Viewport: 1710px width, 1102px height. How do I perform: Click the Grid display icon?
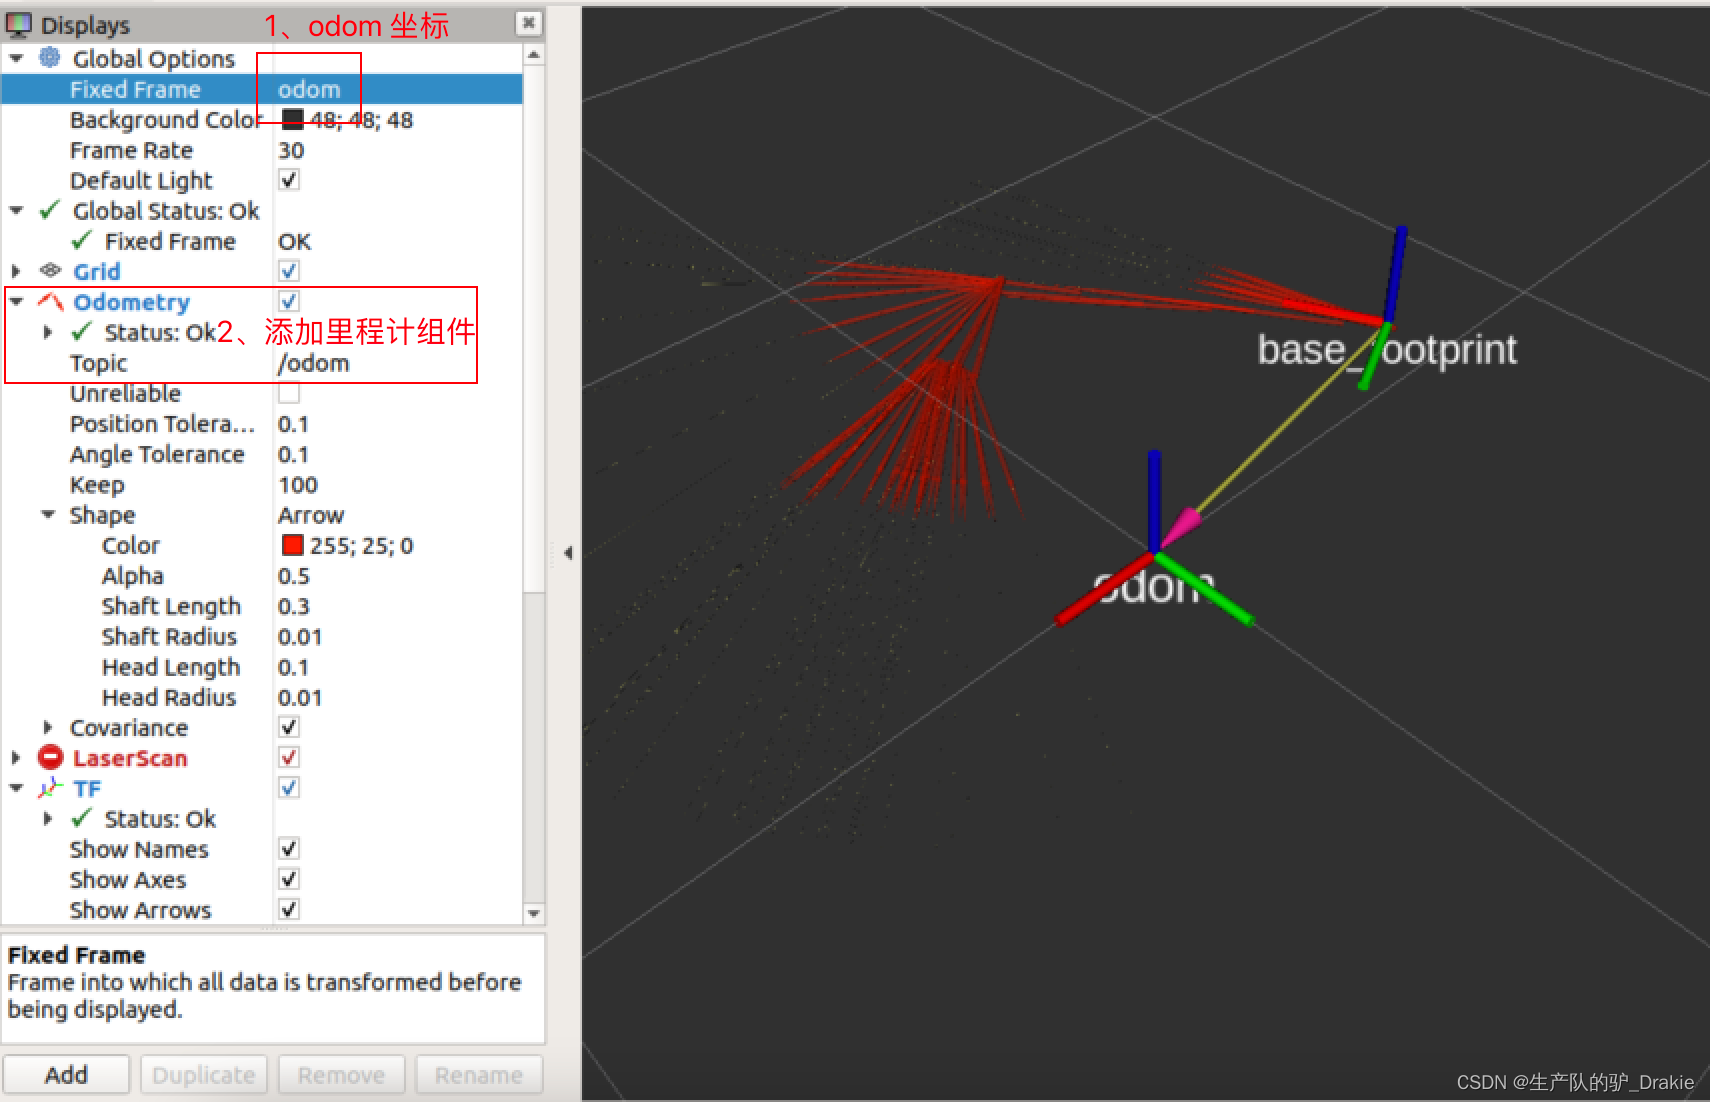(50, 270)
